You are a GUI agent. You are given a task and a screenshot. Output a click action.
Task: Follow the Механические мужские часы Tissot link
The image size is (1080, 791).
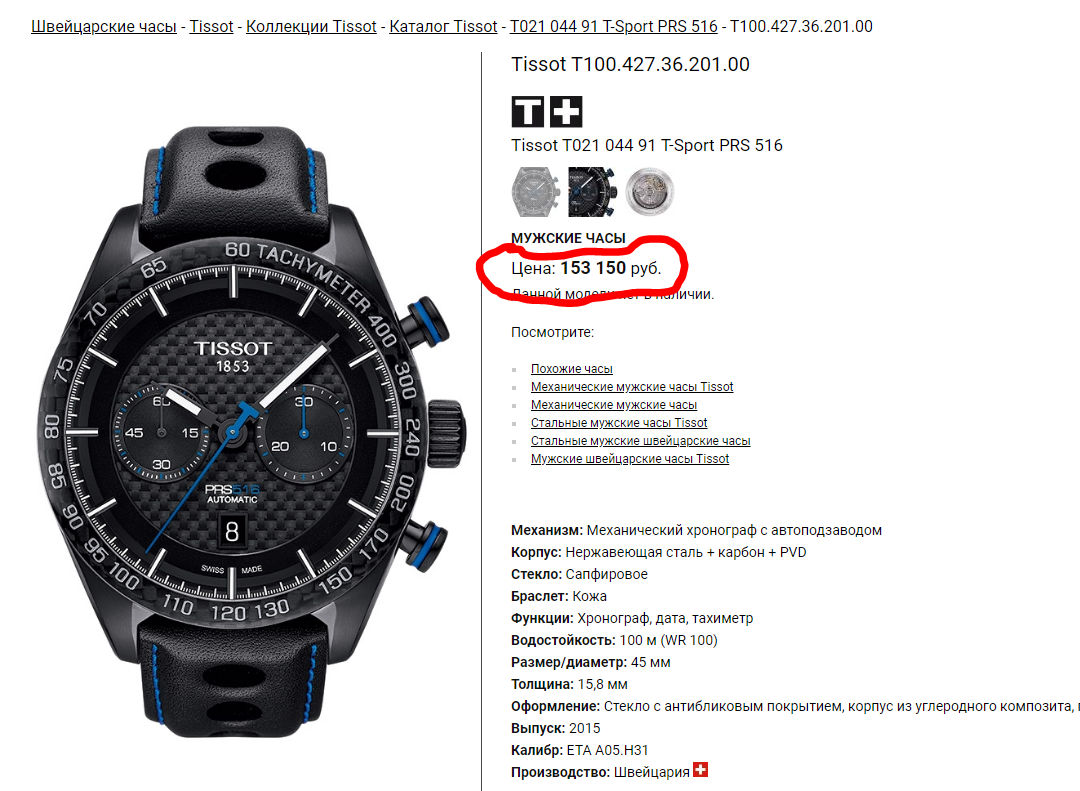click(632, 387)
